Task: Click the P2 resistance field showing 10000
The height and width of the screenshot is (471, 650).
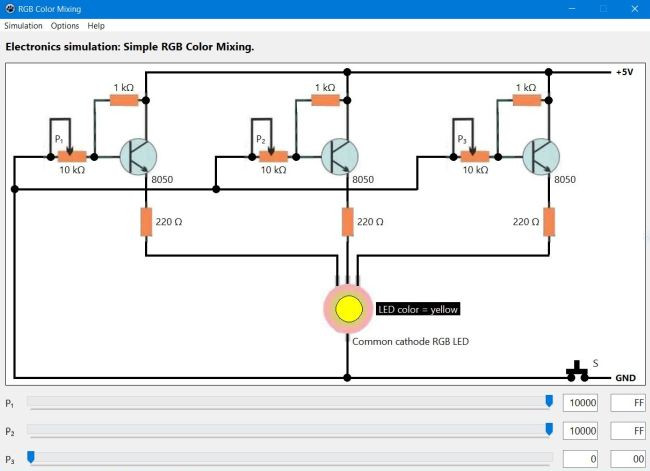Action: tap(580, 431)
